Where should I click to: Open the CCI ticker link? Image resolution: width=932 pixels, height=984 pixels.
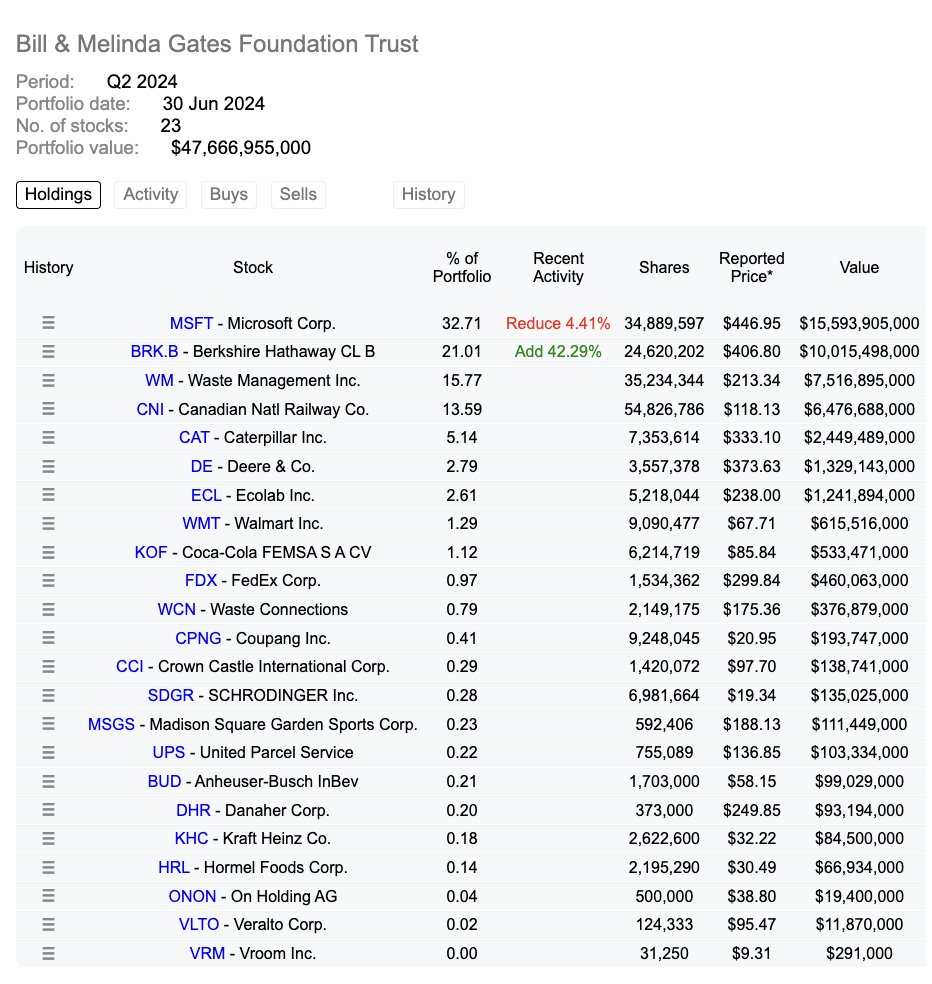pyautogui.click(x=130, y=666)
